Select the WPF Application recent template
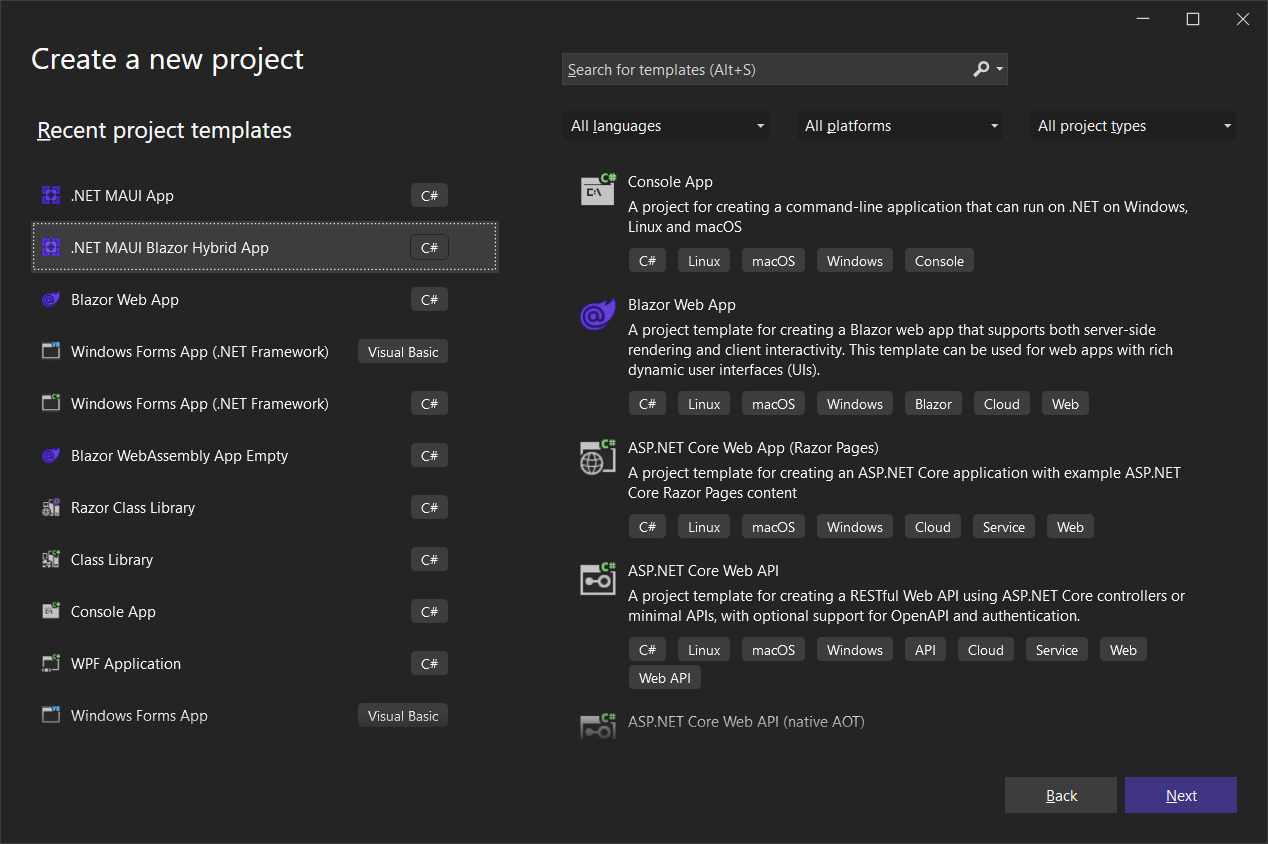This screenshot has width=1268, height=844. (x=265, y=663)
